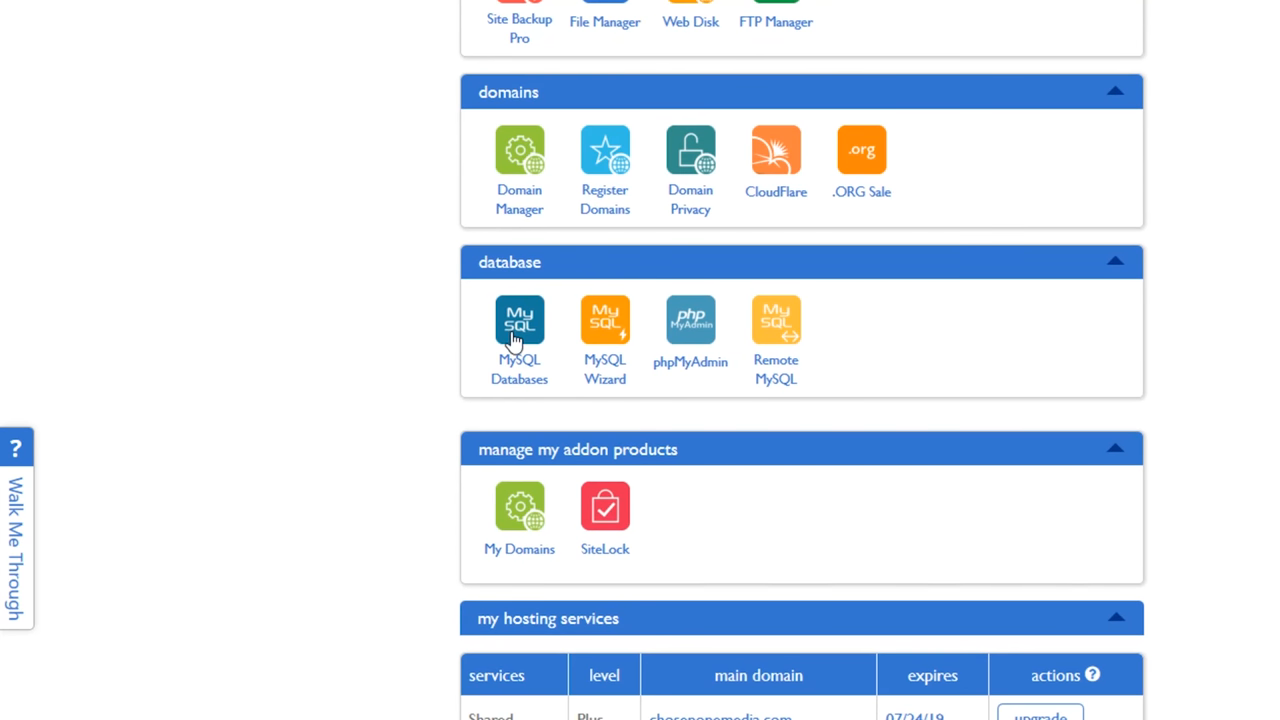
Task: Open the phpMyAdmin icon
Action: (691, 320)
